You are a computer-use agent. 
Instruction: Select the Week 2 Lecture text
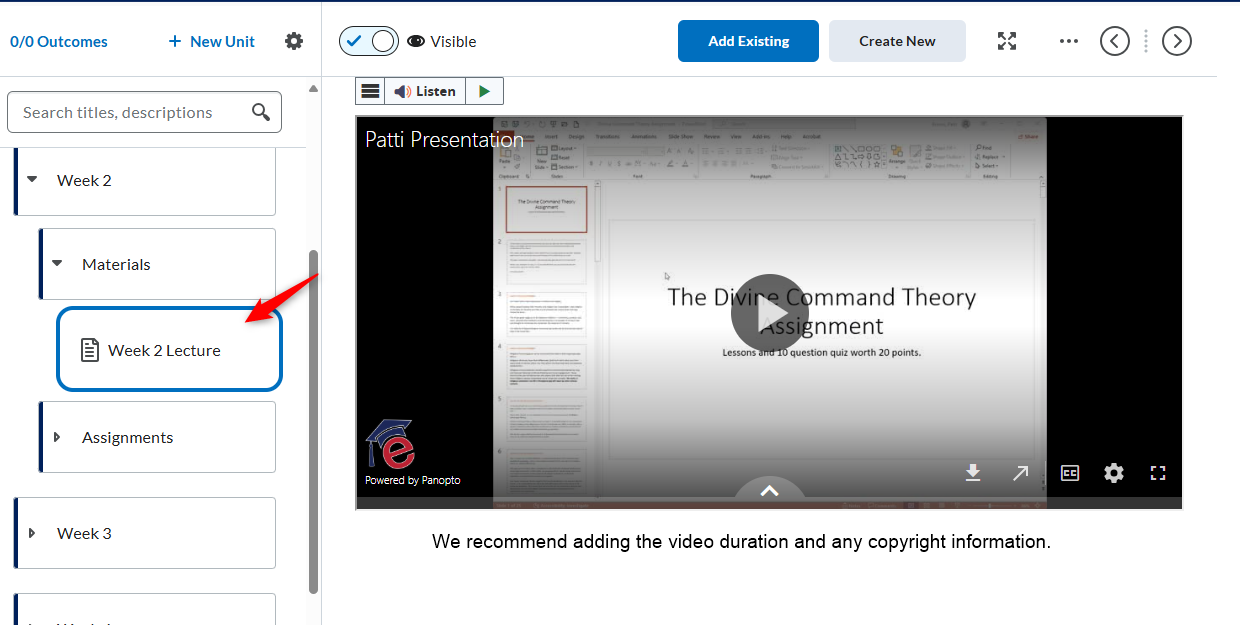click(164, 350)
